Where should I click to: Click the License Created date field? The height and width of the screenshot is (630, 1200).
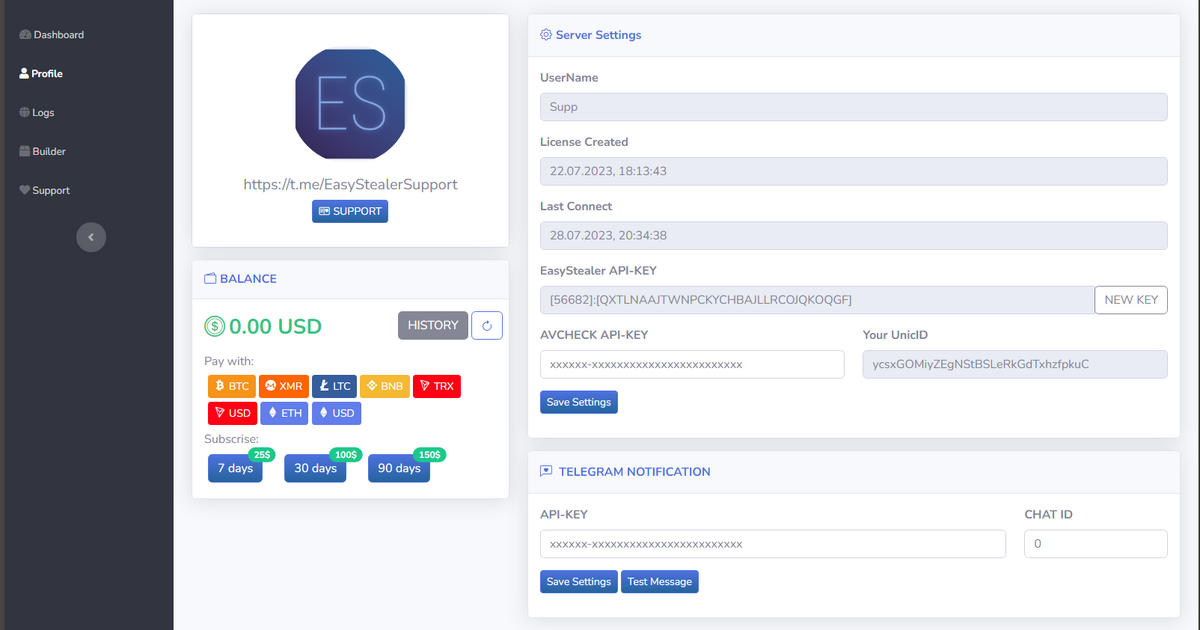coord(854,171)
